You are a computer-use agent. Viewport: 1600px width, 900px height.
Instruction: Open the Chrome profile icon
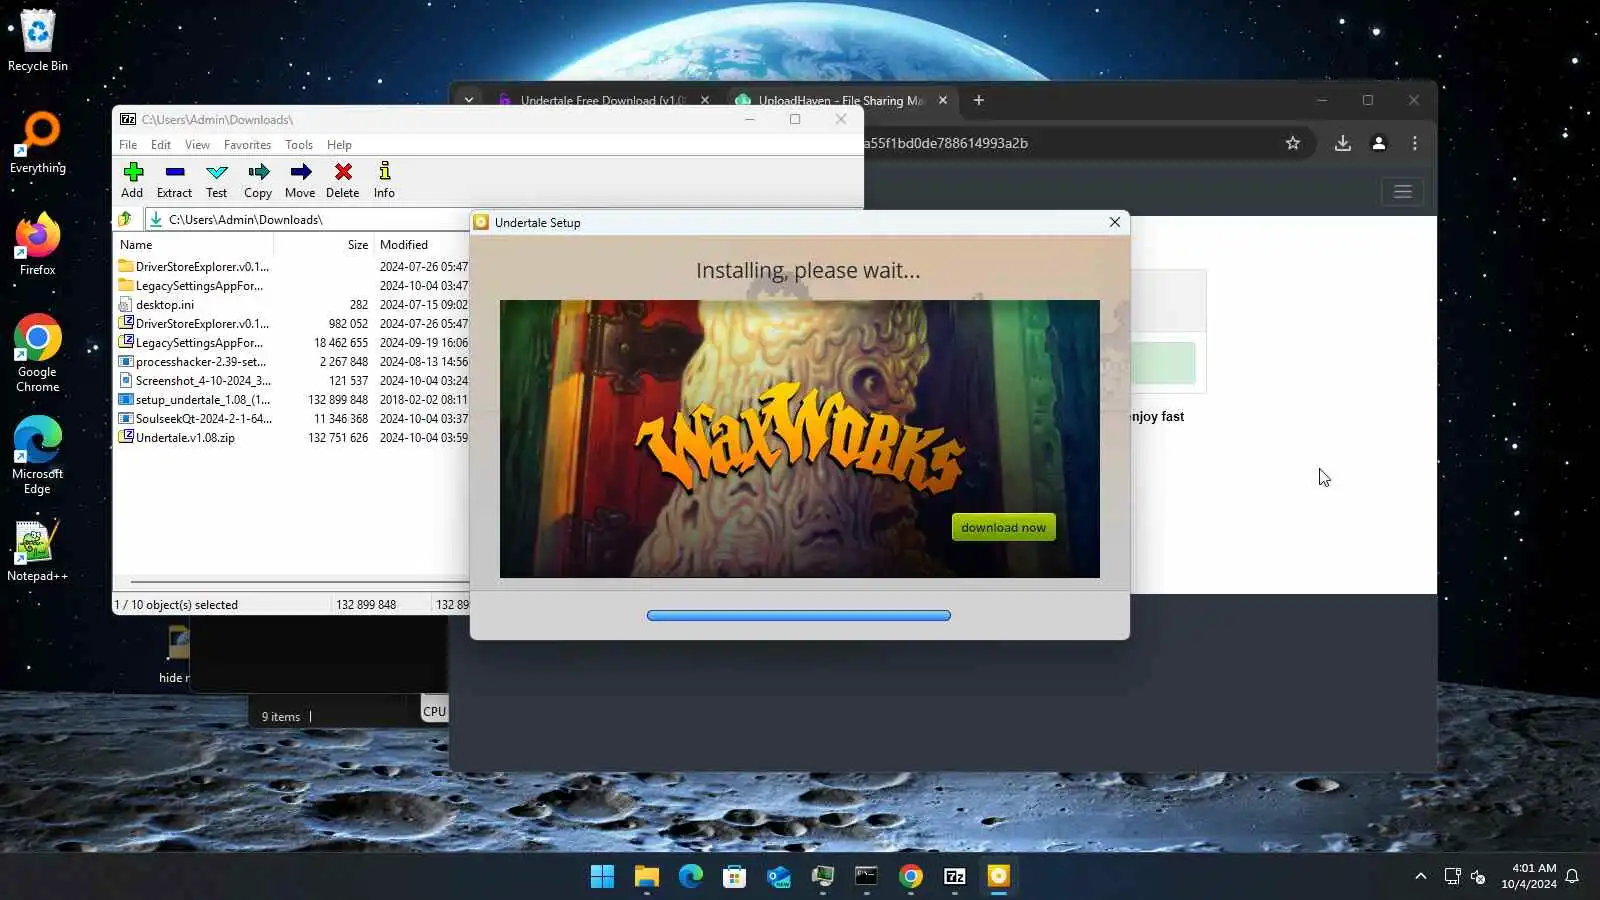pos(1379,143)
